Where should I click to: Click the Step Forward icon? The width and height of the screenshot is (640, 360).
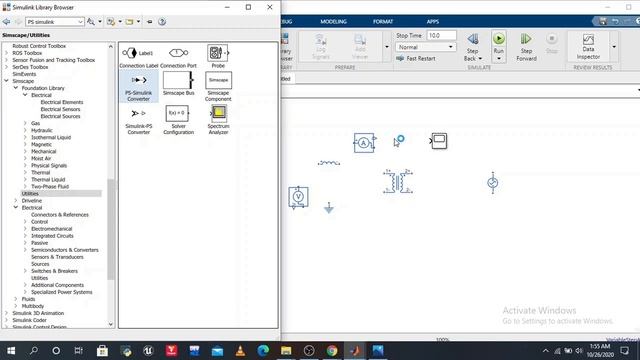tap(526, 39)
